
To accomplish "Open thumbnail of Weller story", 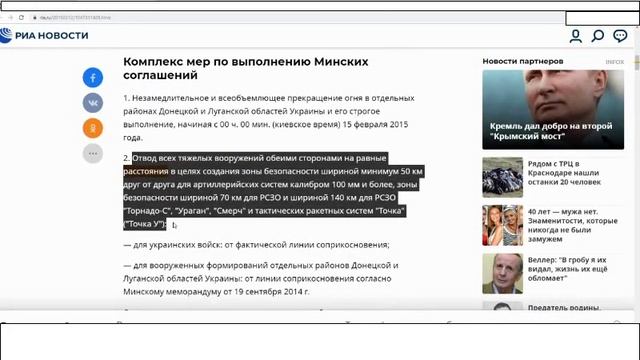I will pyautogui.click(x=502, y=273).
